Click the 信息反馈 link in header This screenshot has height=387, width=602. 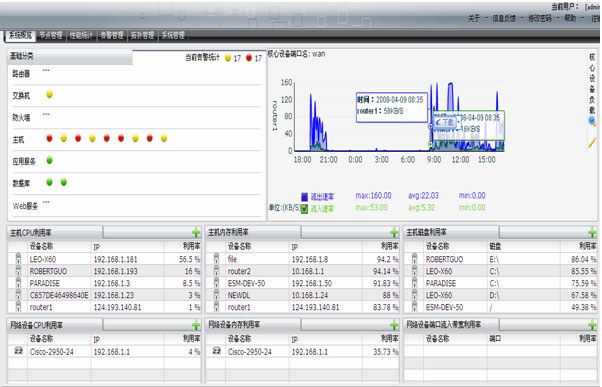[x=504, y=18]
